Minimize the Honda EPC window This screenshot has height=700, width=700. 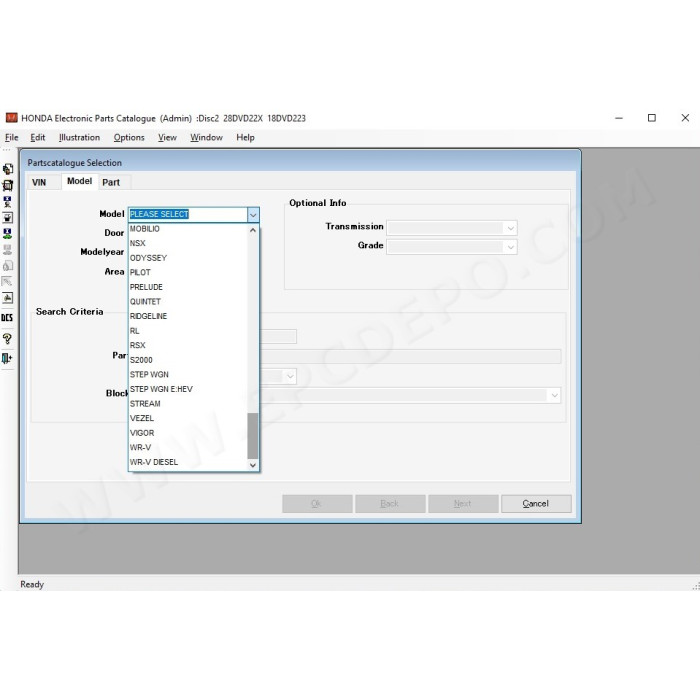pyautogui.click(x=619, y=118)
